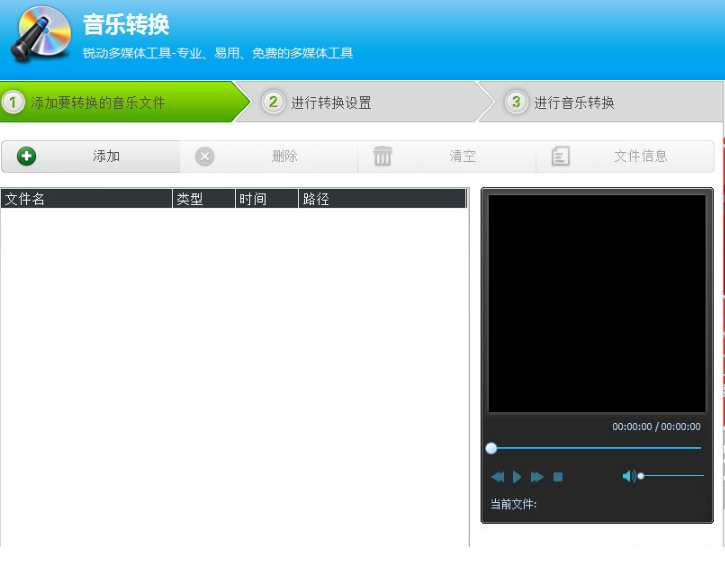Switch to step 2 进行转换设置

point(363,102)
